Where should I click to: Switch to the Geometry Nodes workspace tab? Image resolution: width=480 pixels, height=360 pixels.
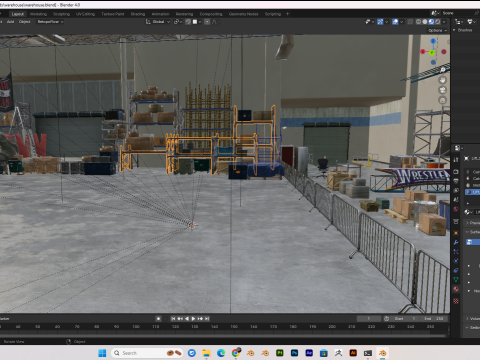pyautogui.click(x=243, y=14)
